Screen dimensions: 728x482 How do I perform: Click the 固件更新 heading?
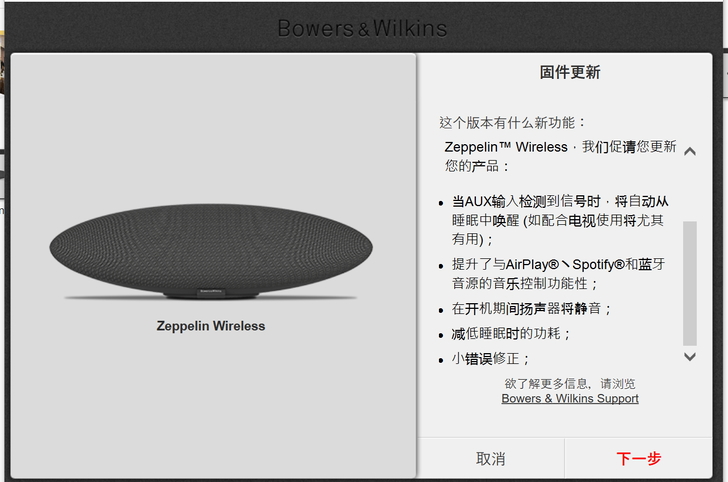[570, 72]
